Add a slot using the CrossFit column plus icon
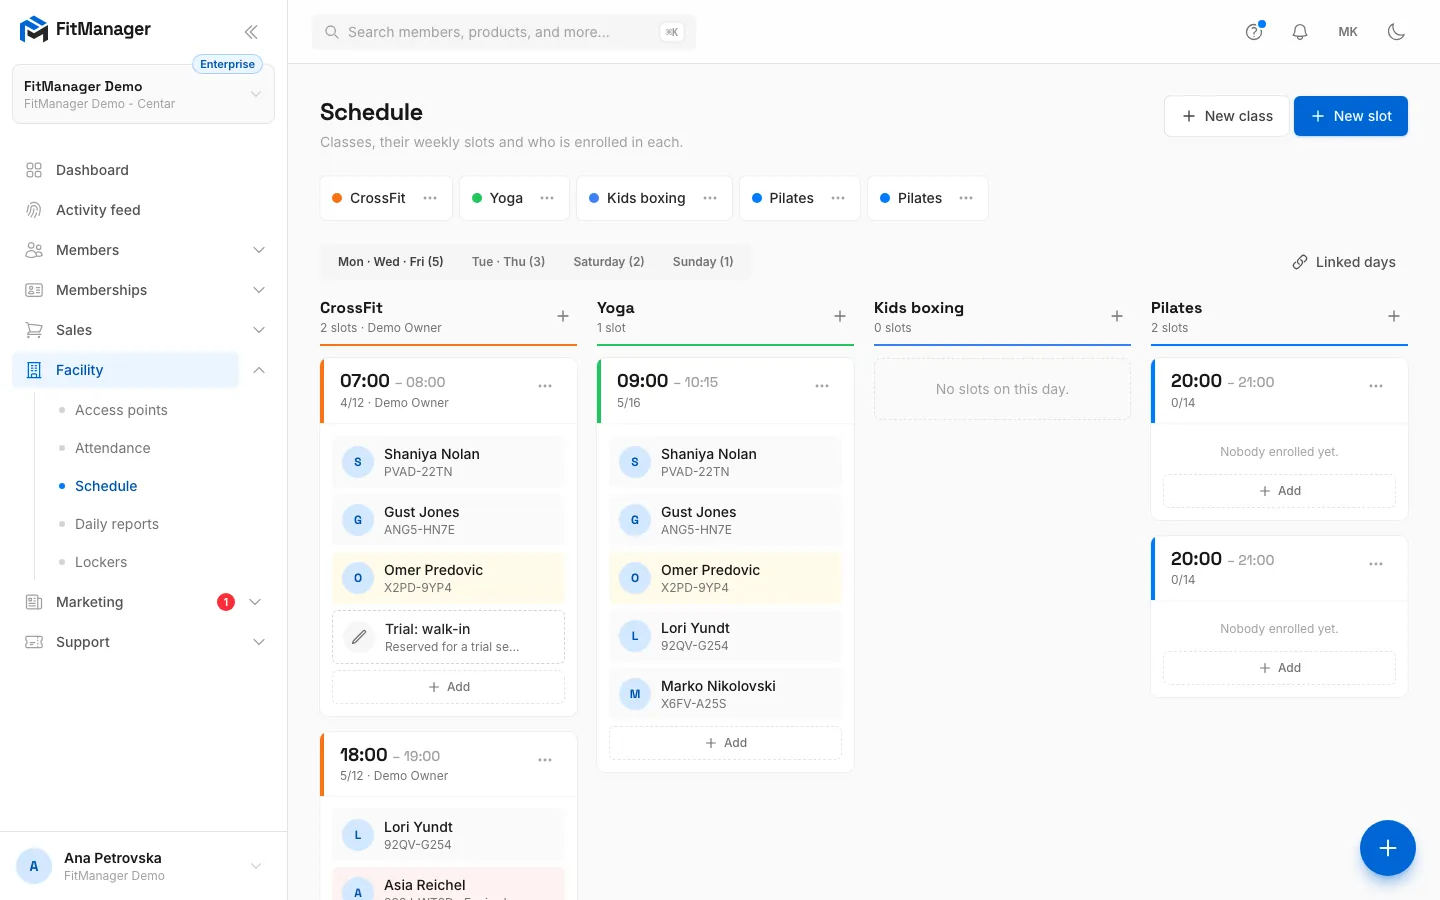The width and height of the screenshot is (1440, 900). click(x=563, y=316)
